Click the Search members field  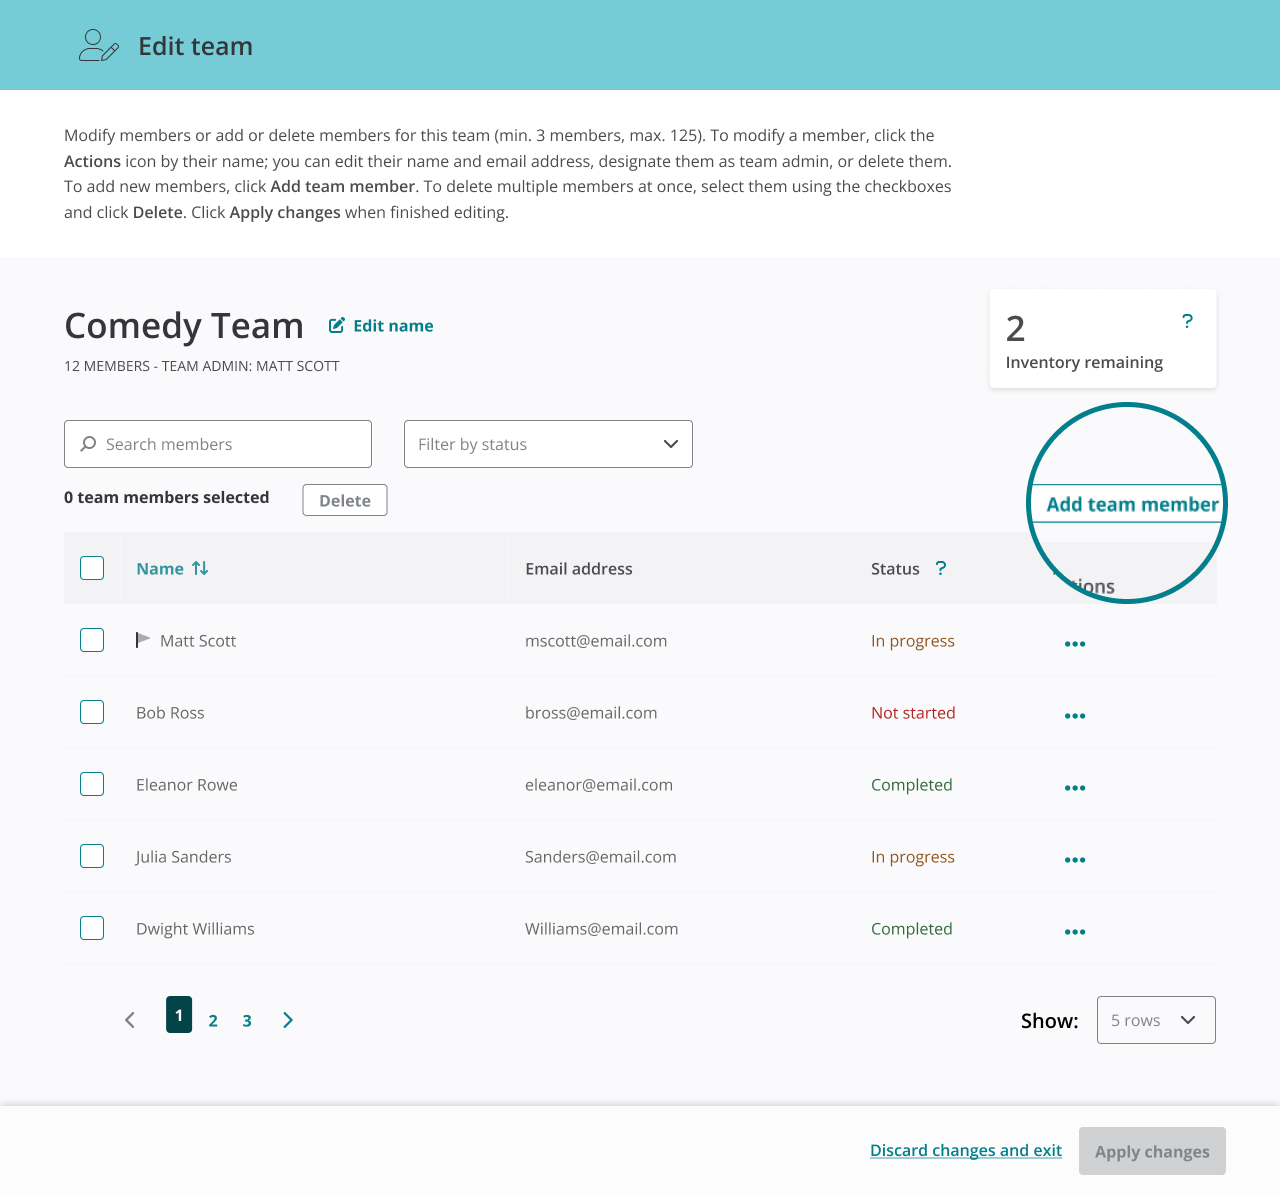click(218, 444)
